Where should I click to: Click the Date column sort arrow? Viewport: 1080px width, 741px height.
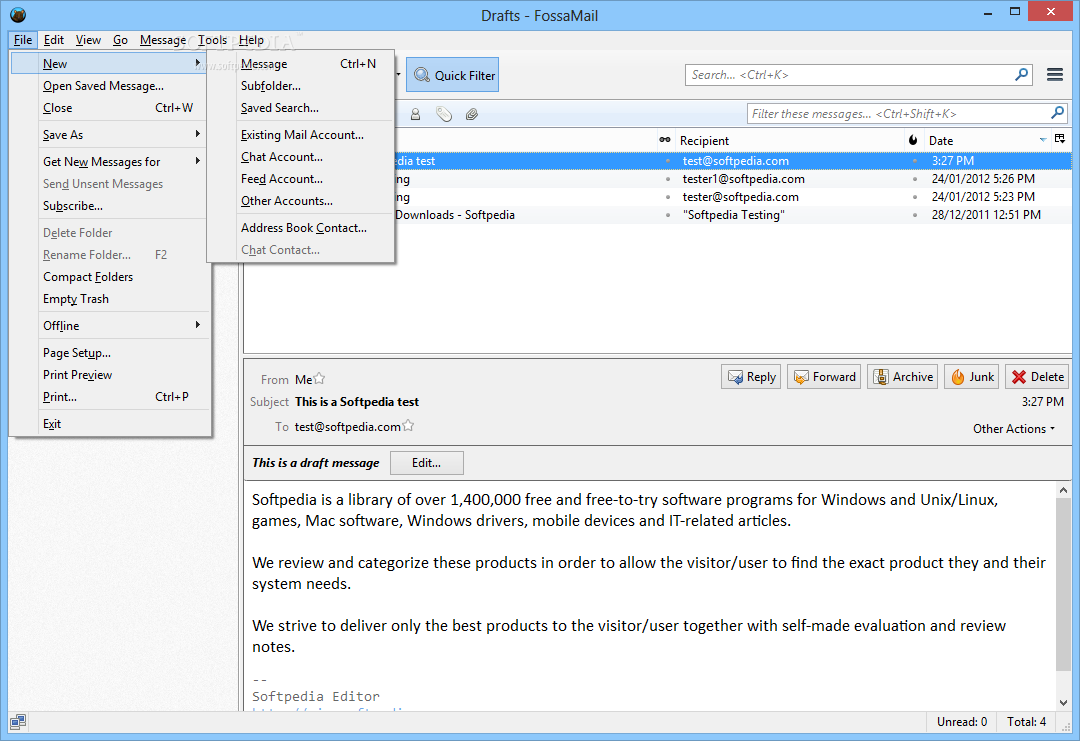click(x=1042, y=140)
